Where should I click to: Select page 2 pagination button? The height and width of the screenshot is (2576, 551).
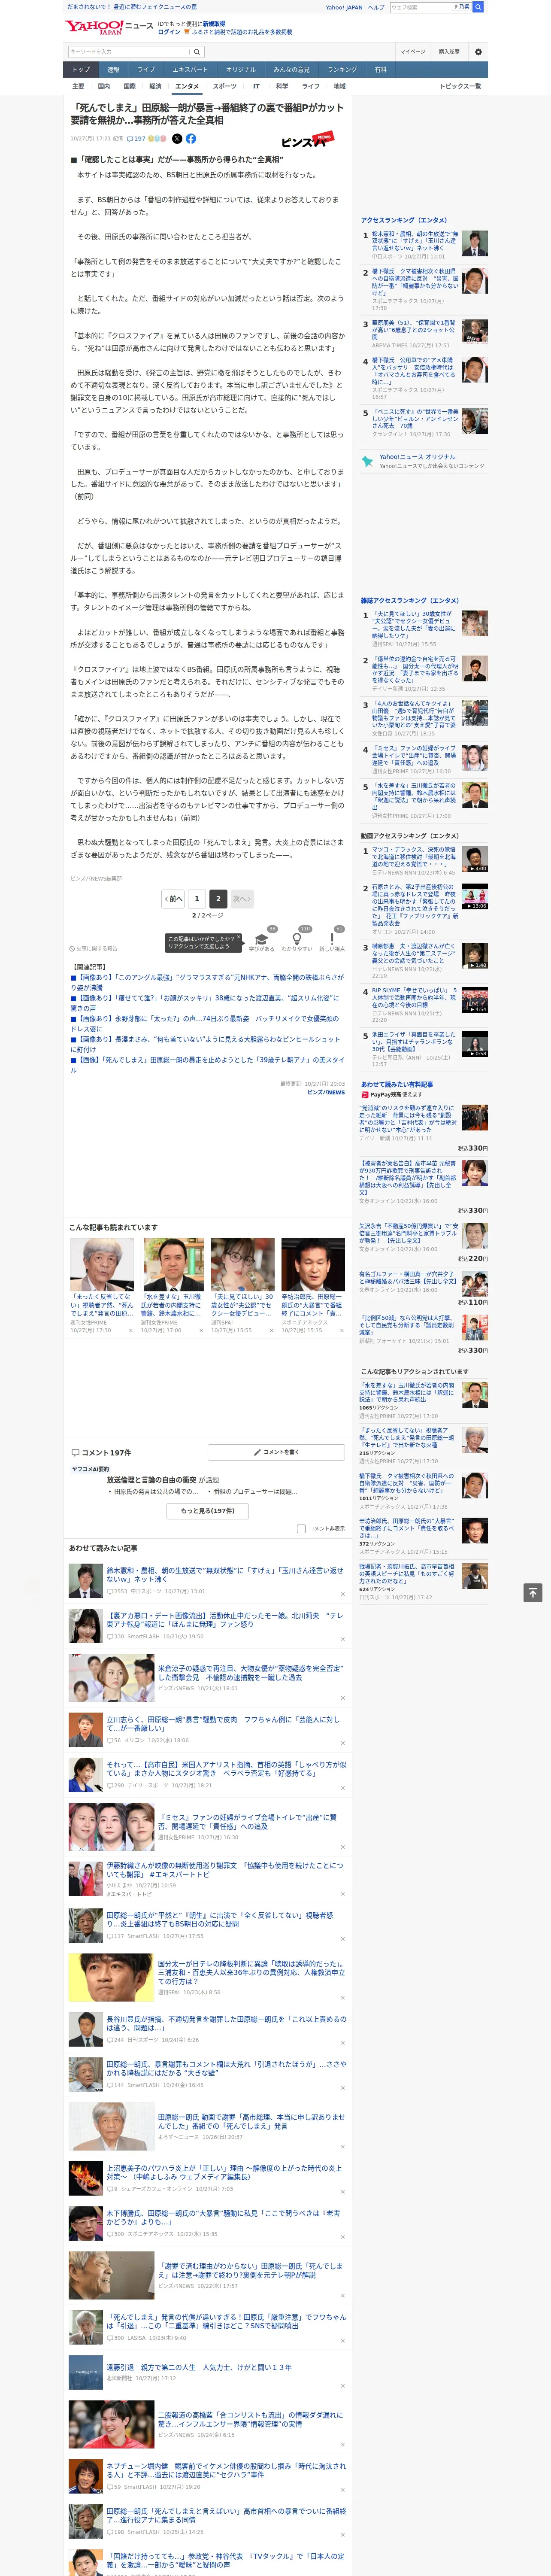click(218, 898)
